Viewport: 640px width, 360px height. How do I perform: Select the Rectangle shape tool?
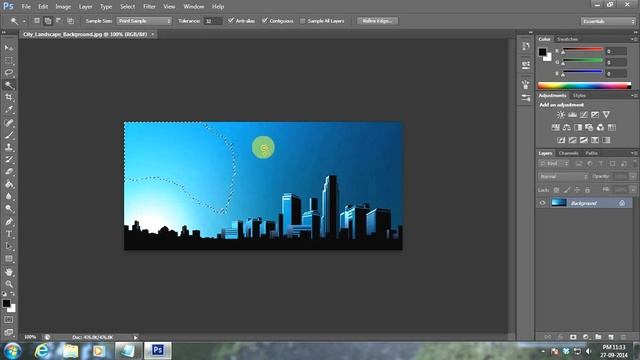(x=9, y=259)
